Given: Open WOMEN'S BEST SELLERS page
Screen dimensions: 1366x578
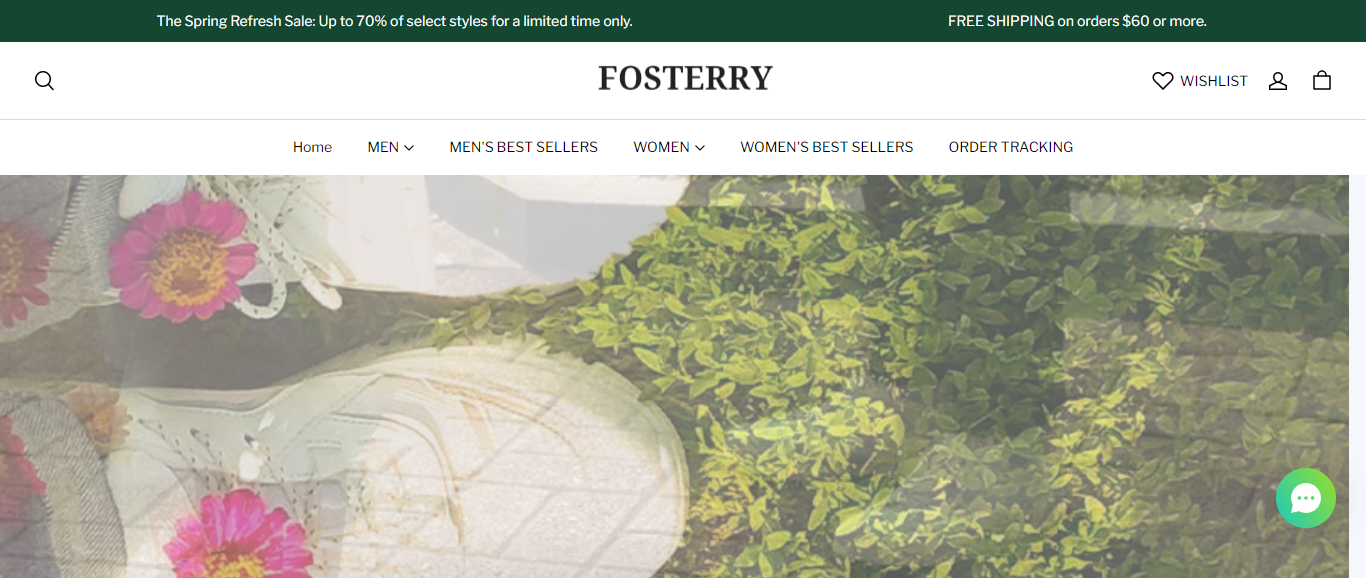Looking at the screenshot, I should pos(827,147).
